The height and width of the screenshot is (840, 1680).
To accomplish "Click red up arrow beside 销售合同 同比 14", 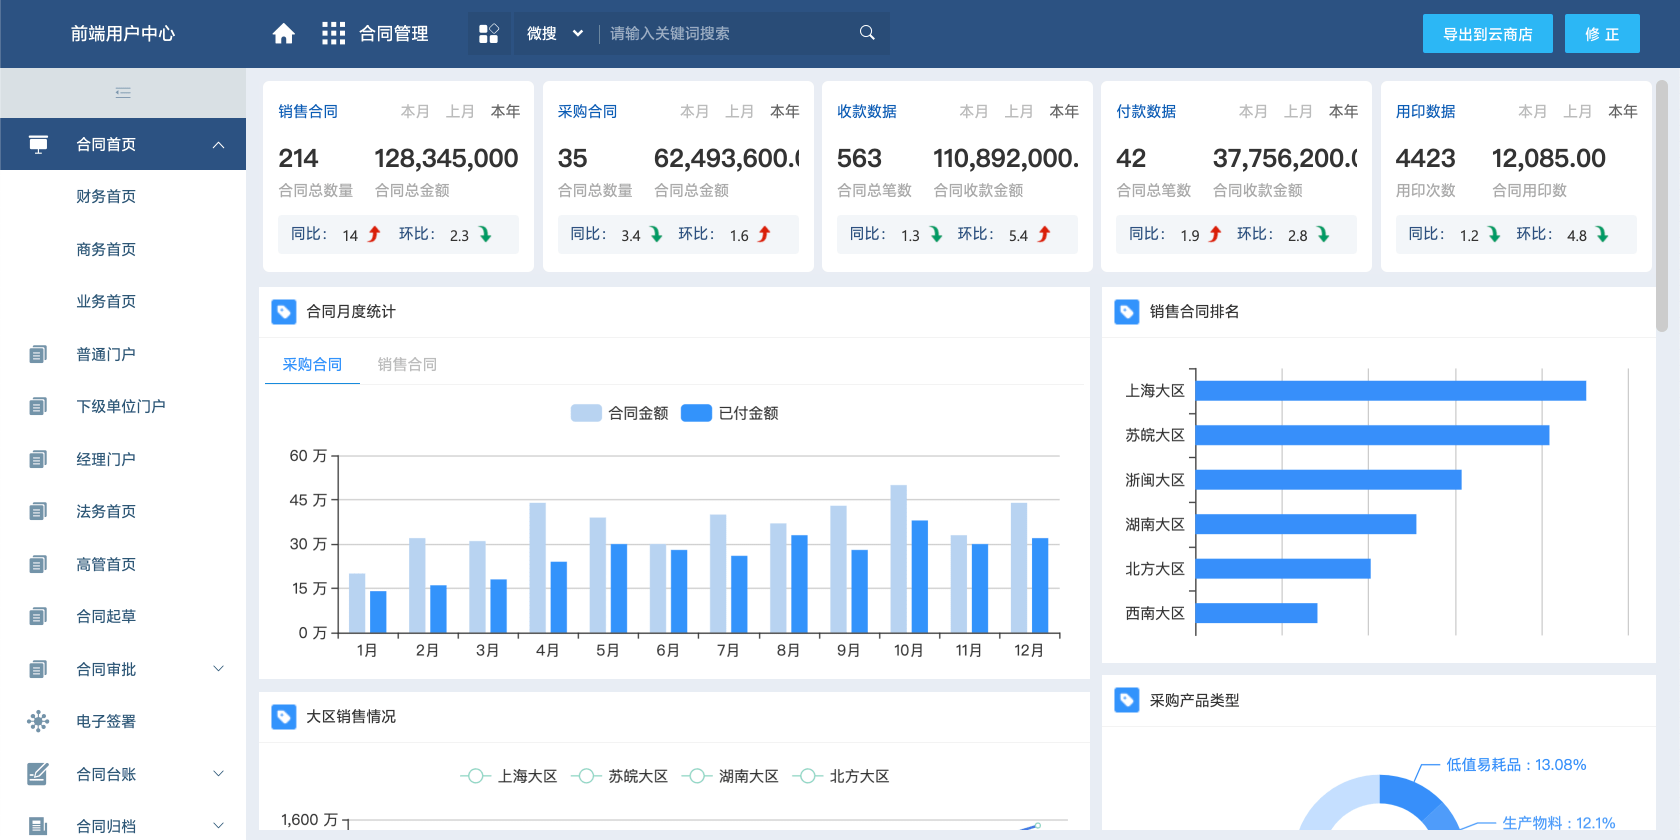I will point(374,234).
